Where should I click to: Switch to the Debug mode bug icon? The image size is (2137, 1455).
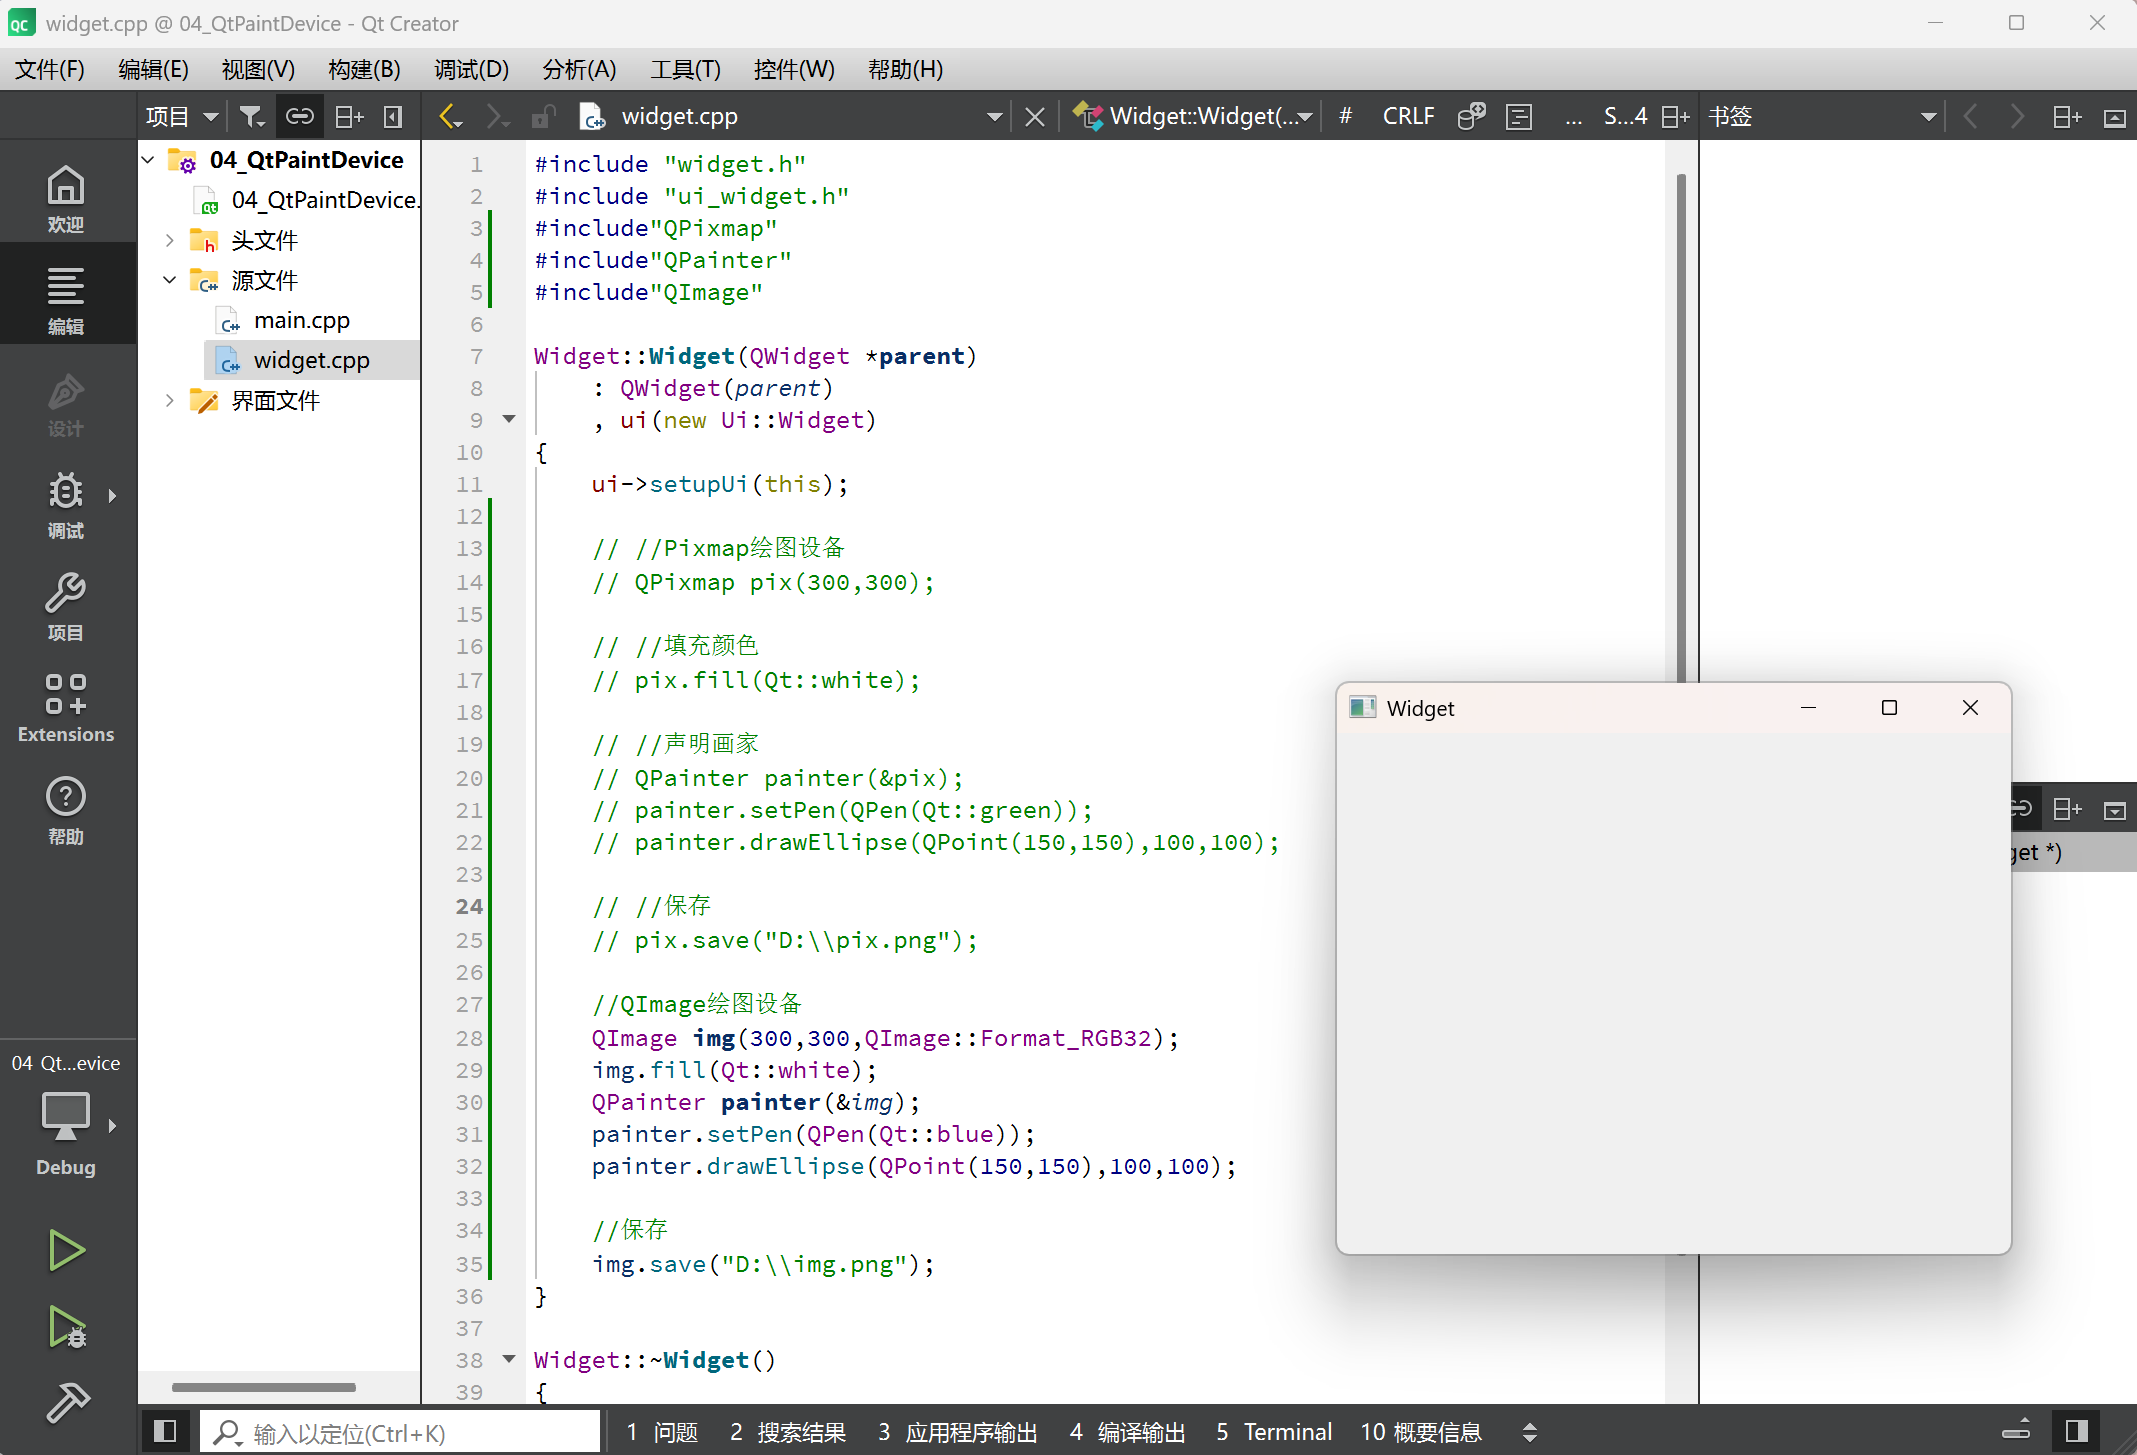click(66, 504)
